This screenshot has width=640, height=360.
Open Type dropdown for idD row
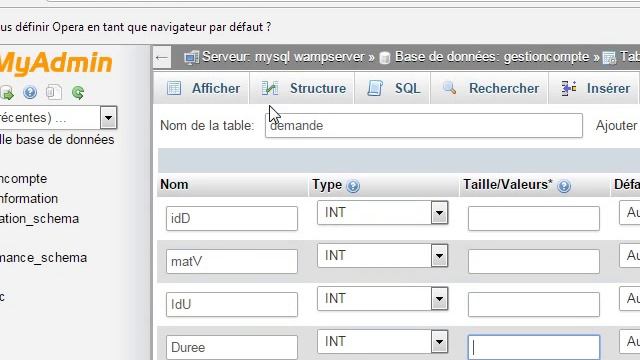click(x=382, y=213)
